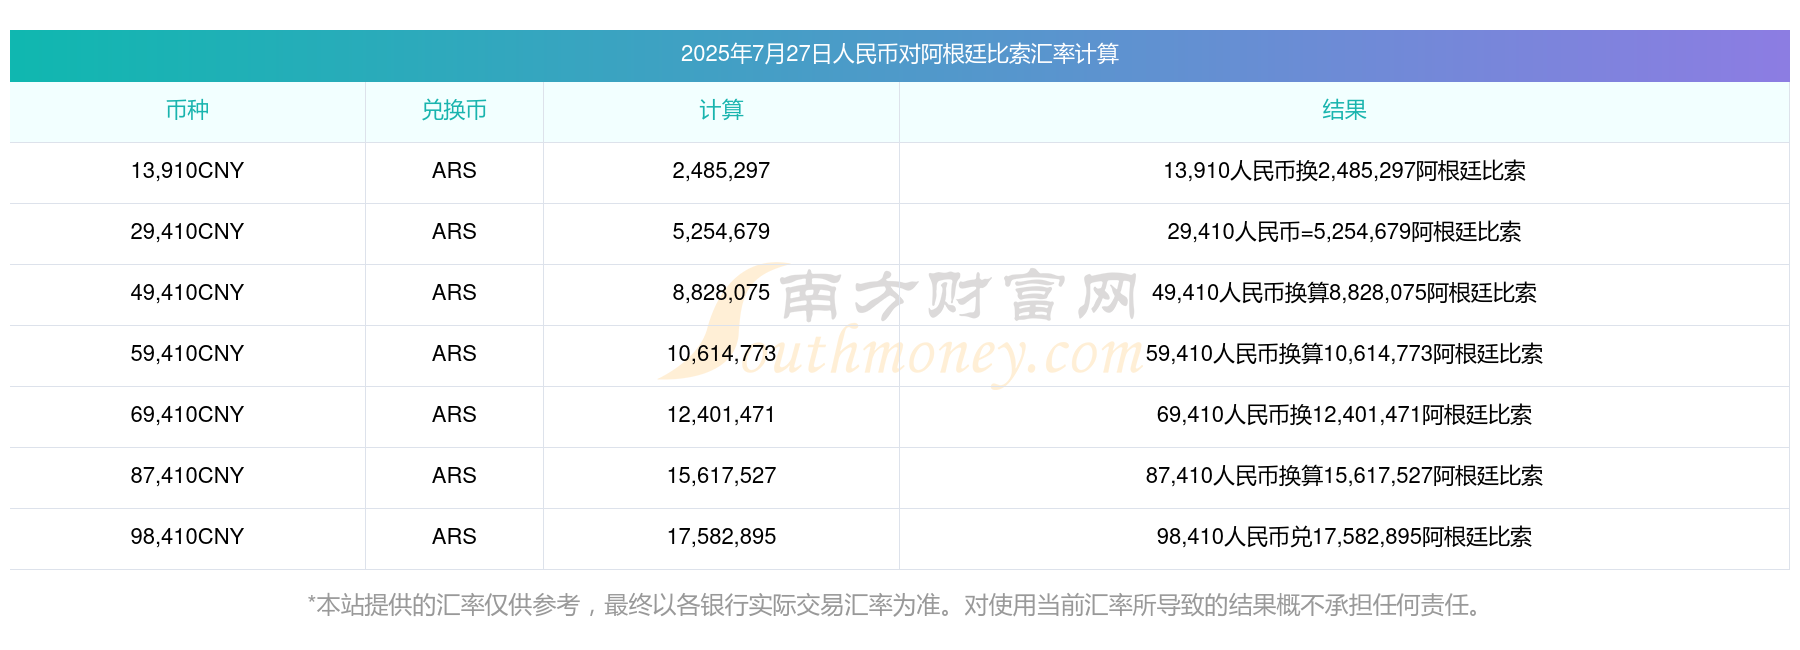Click the '69,410CNY' cell
The image size is (1800, 650).
[x=187, y=415]
